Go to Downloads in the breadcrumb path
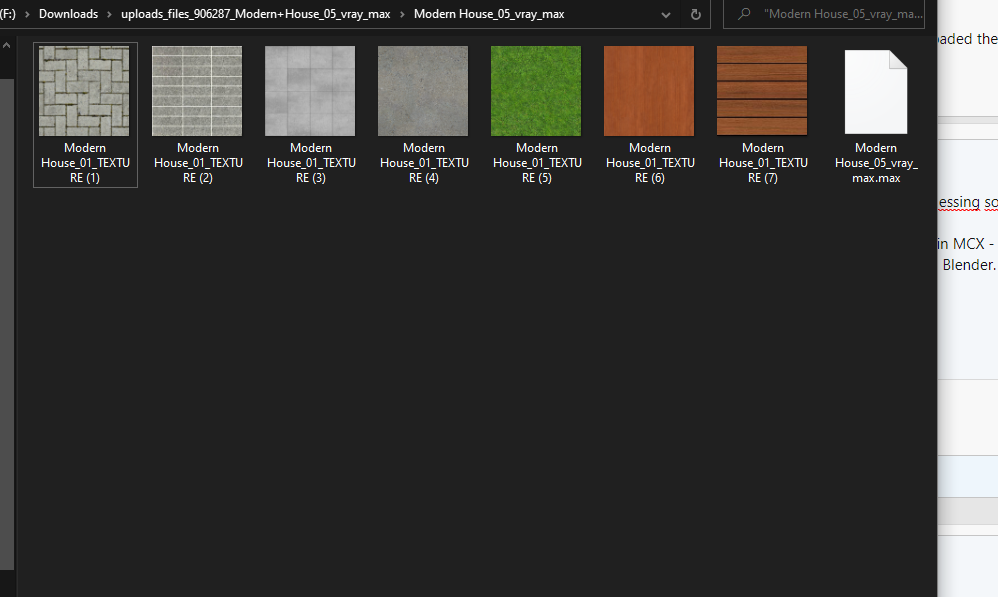The height and width of the screenshot is (597, 998). point(68,14)
